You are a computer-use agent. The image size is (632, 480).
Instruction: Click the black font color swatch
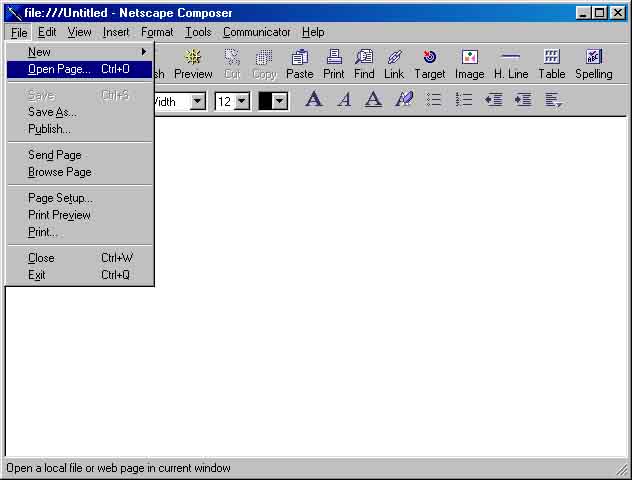click(x=265, y=101)
